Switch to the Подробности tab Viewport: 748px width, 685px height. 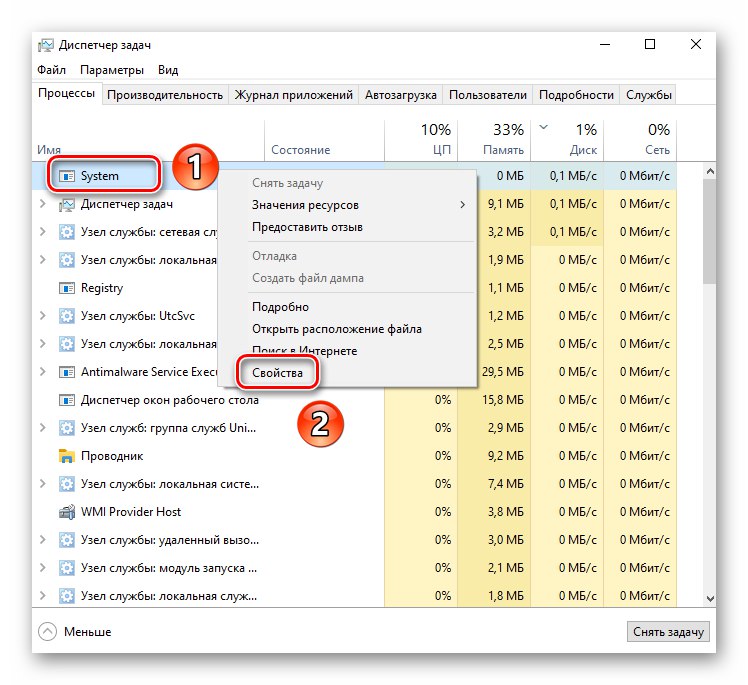576,95
